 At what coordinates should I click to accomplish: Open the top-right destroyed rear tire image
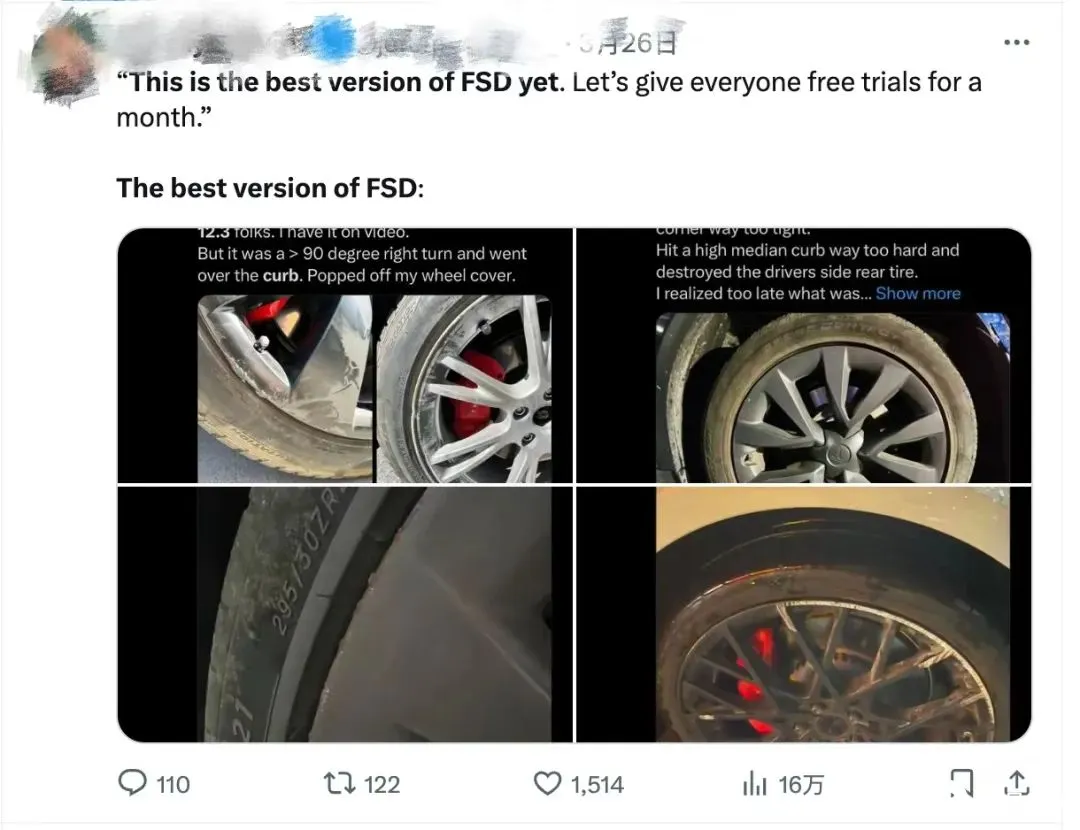coord(803,356)
